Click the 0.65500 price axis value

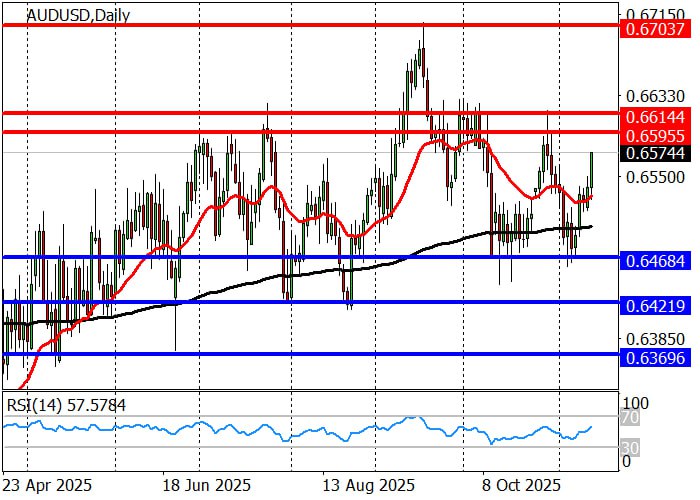(655, 177)
